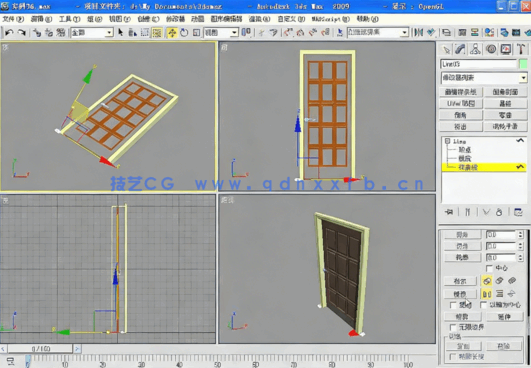The width and height of the screenshot is (531, 368).
Task: Collapse the Line entry in the modifier stack
Action: tap(448, 141)
